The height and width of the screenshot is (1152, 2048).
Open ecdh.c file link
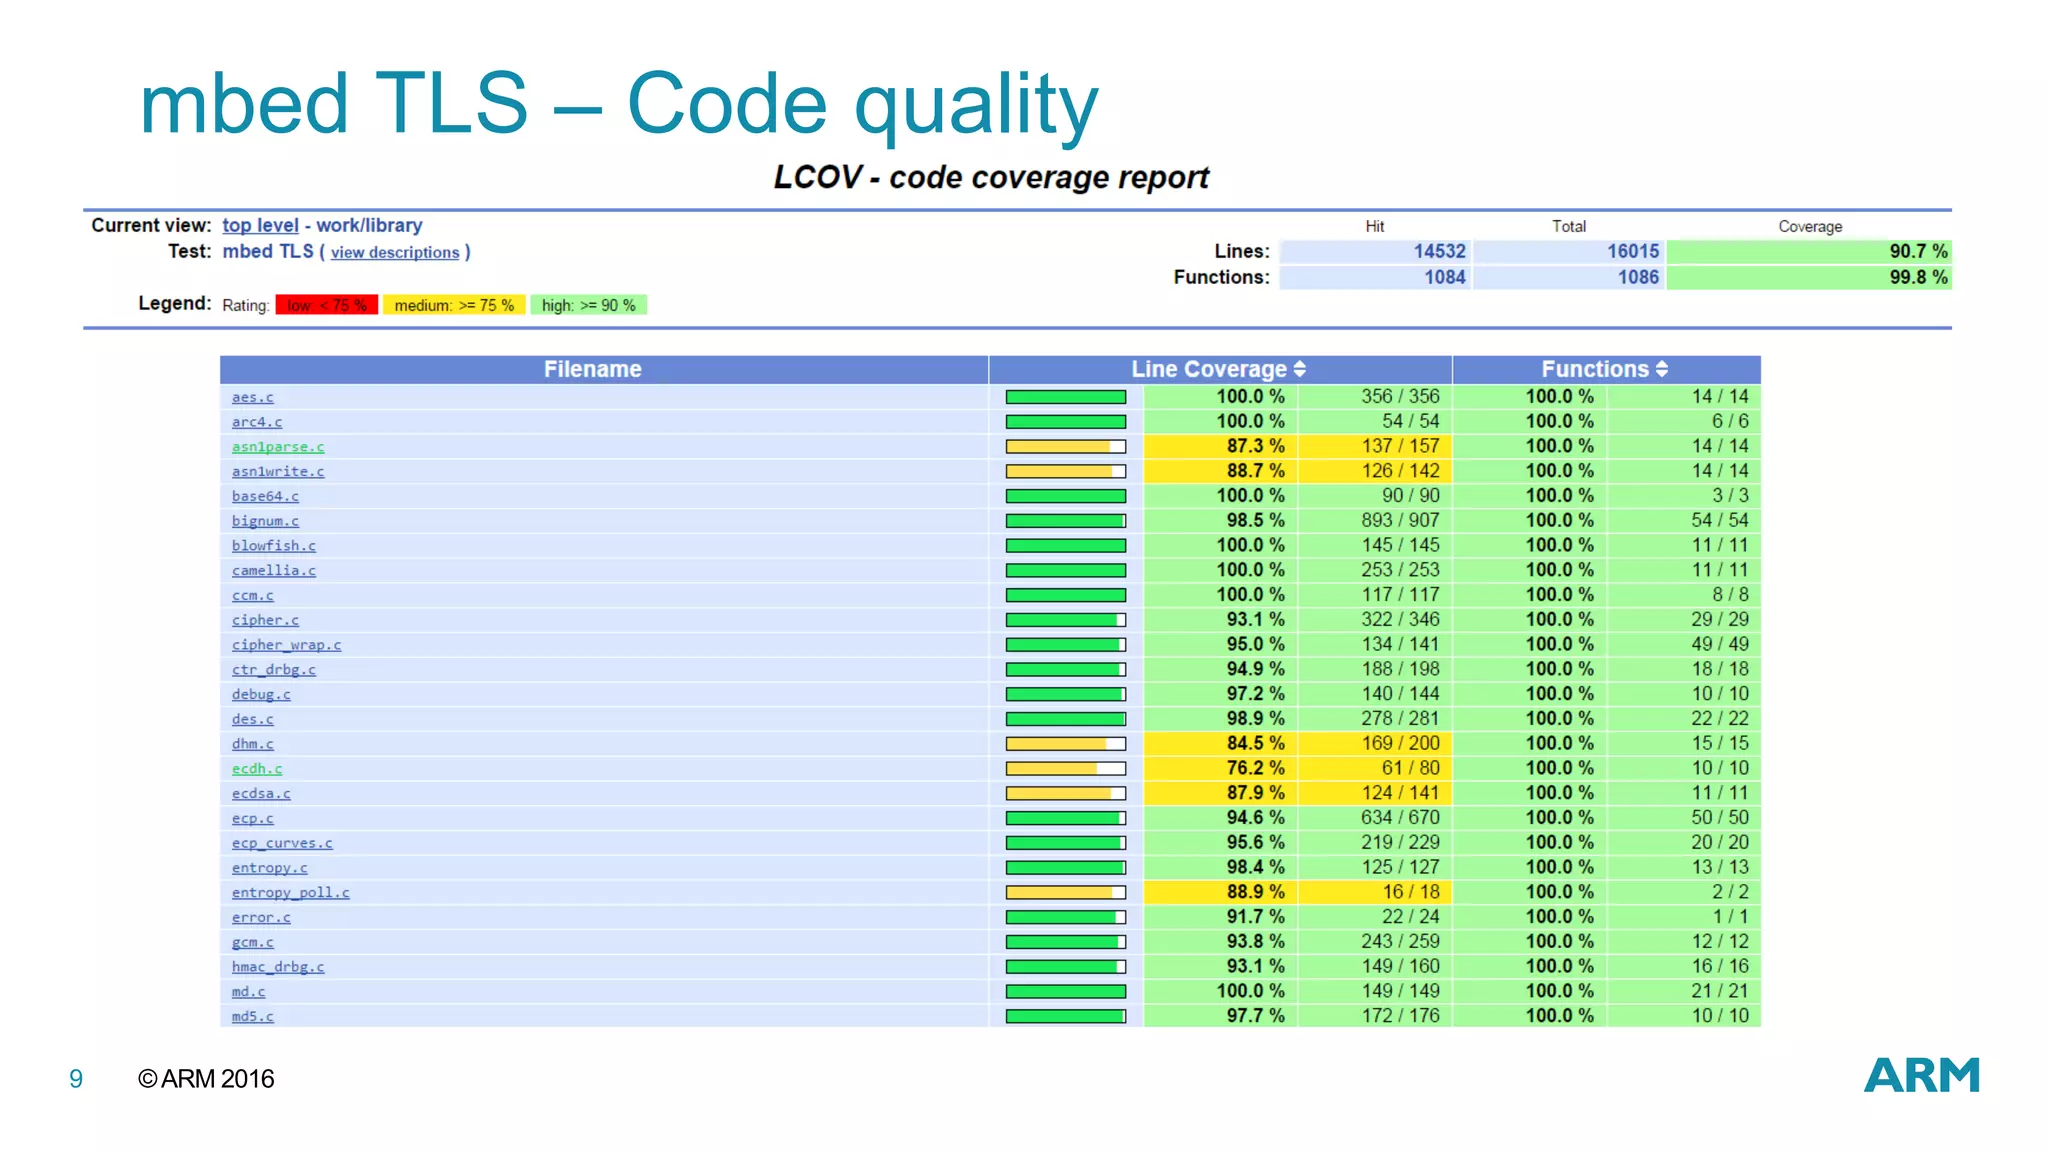(x=257, y=769)
